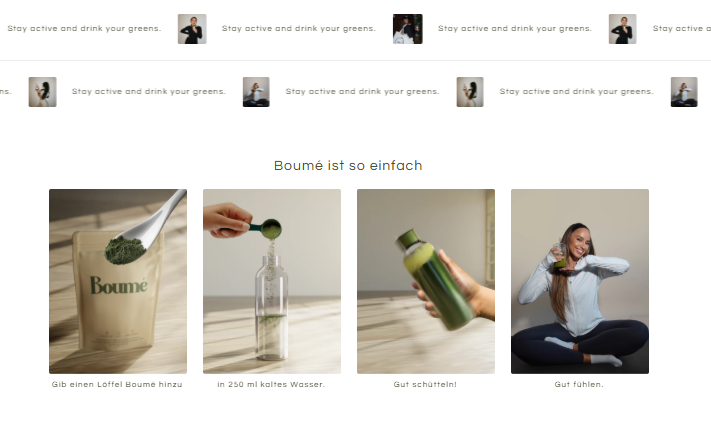Click the "Gib einen Löffel Boumé hinzu" caption
Screen dimensions: 711x429
pyautogui.click(x=117, y=385)
